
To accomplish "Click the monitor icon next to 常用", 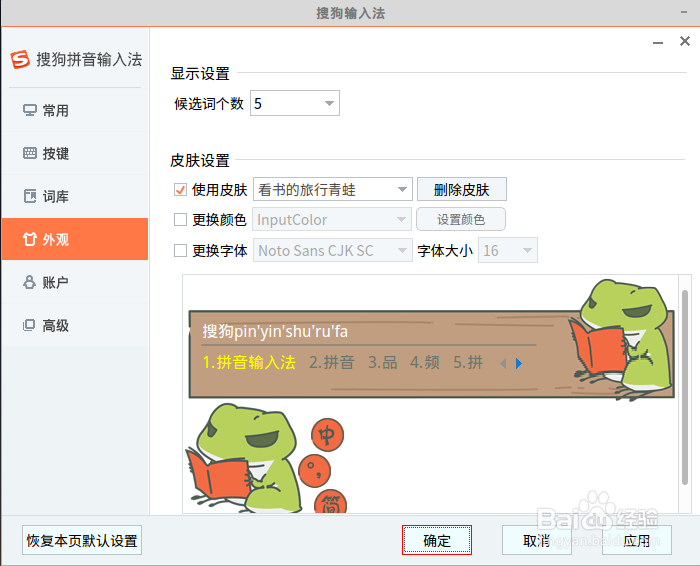I will [x=29, y=110].
